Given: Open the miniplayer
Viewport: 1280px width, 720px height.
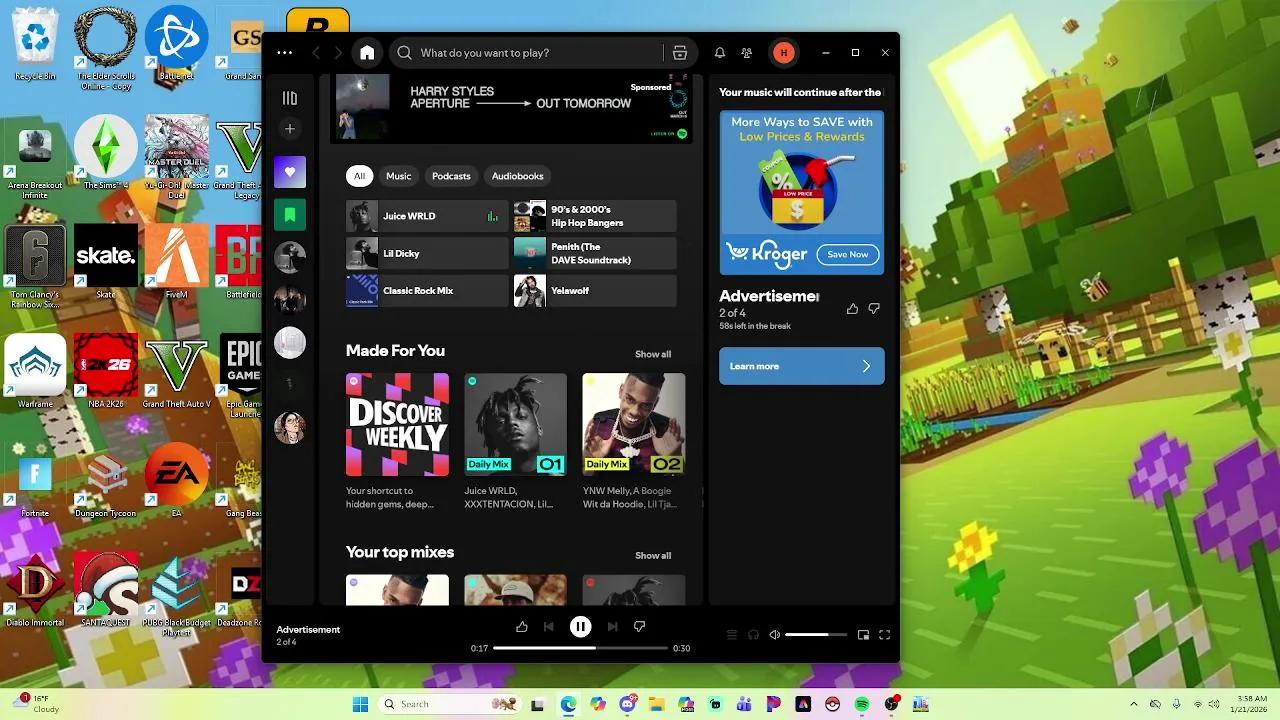Looking at the screenshot, I should 863,635.
